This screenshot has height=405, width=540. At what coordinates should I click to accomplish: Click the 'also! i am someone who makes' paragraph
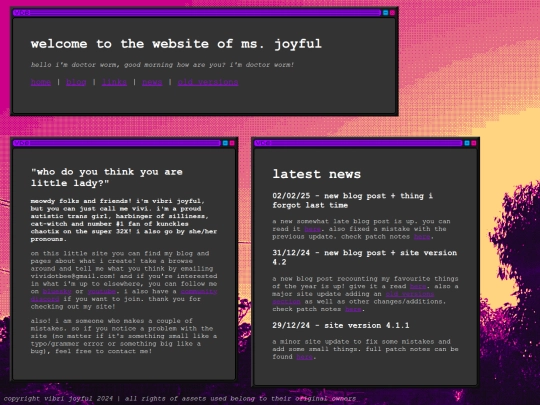pyautogui.click(x=124, y=336)
